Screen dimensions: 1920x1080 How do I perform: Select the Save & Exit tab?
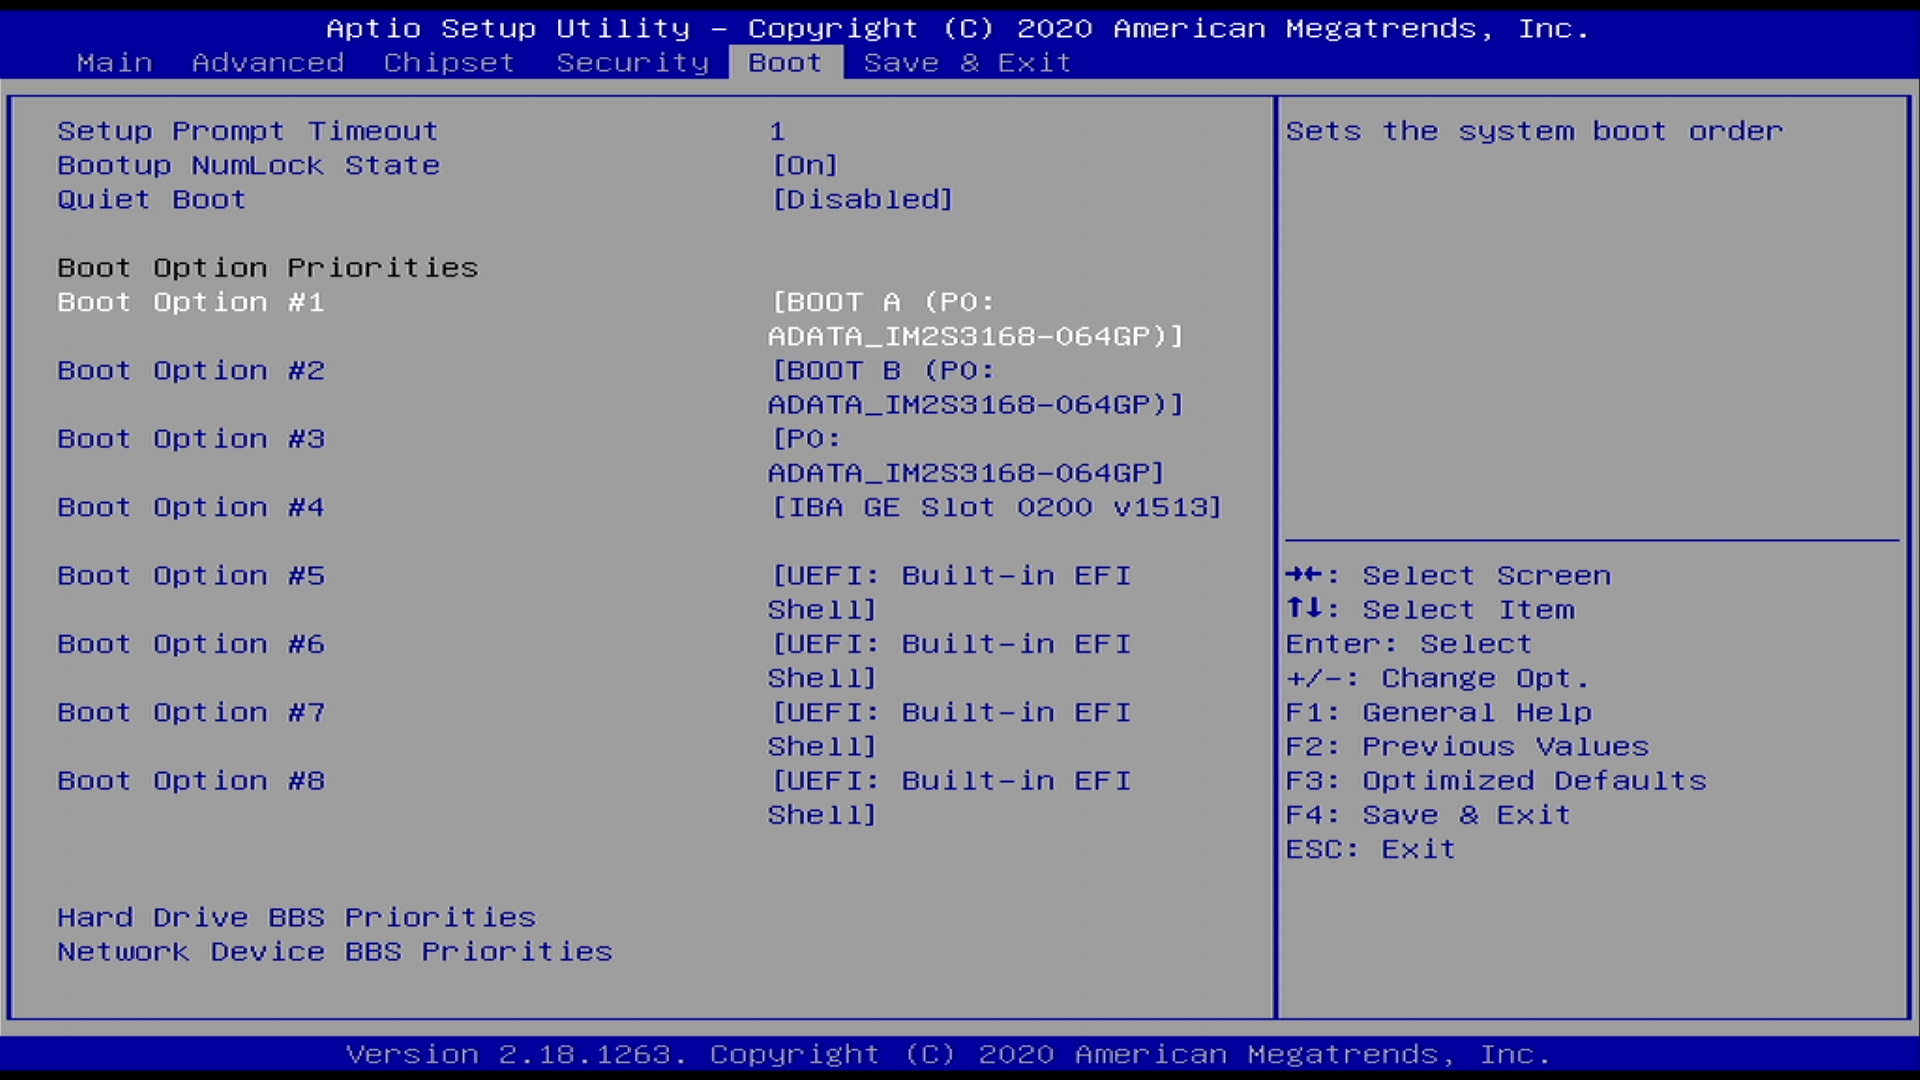pos(967,63)
